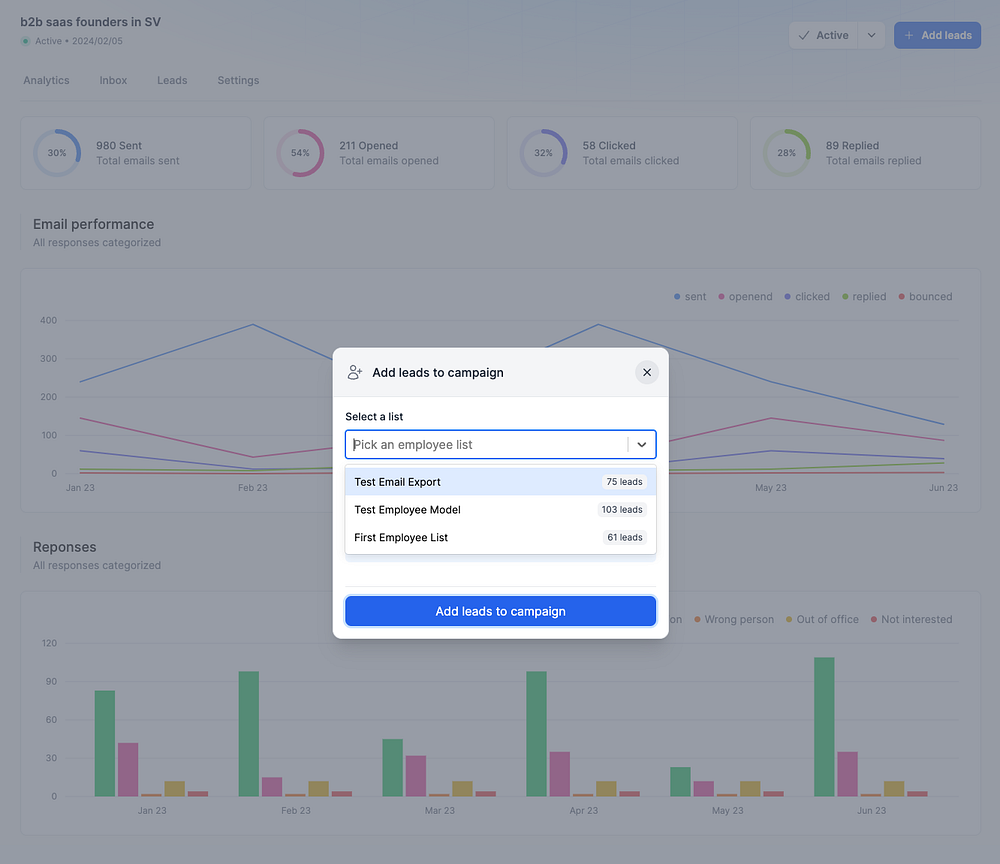The height and width of the screenshot is (864, 1000).
Task: Close the Add leads to campaign dialog
Action: point(647,372)
